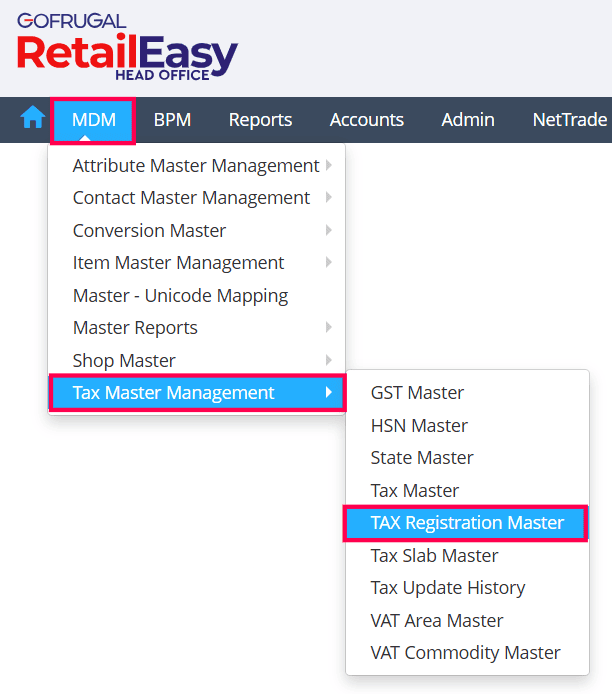The height and width of the screenshot is (694, 612).
Task: Click the GoFrugal RetailEasy Head Office logo
Action: coord(127,47)
